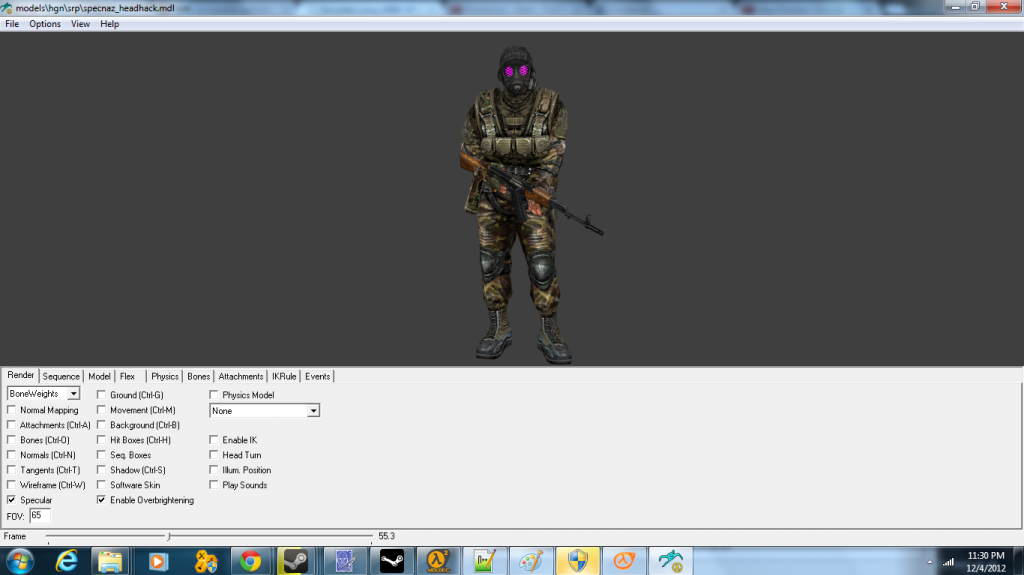The image size is (1024, 575).
Task: Switch to the Attachments tab
Action: [x=241, y=376]
